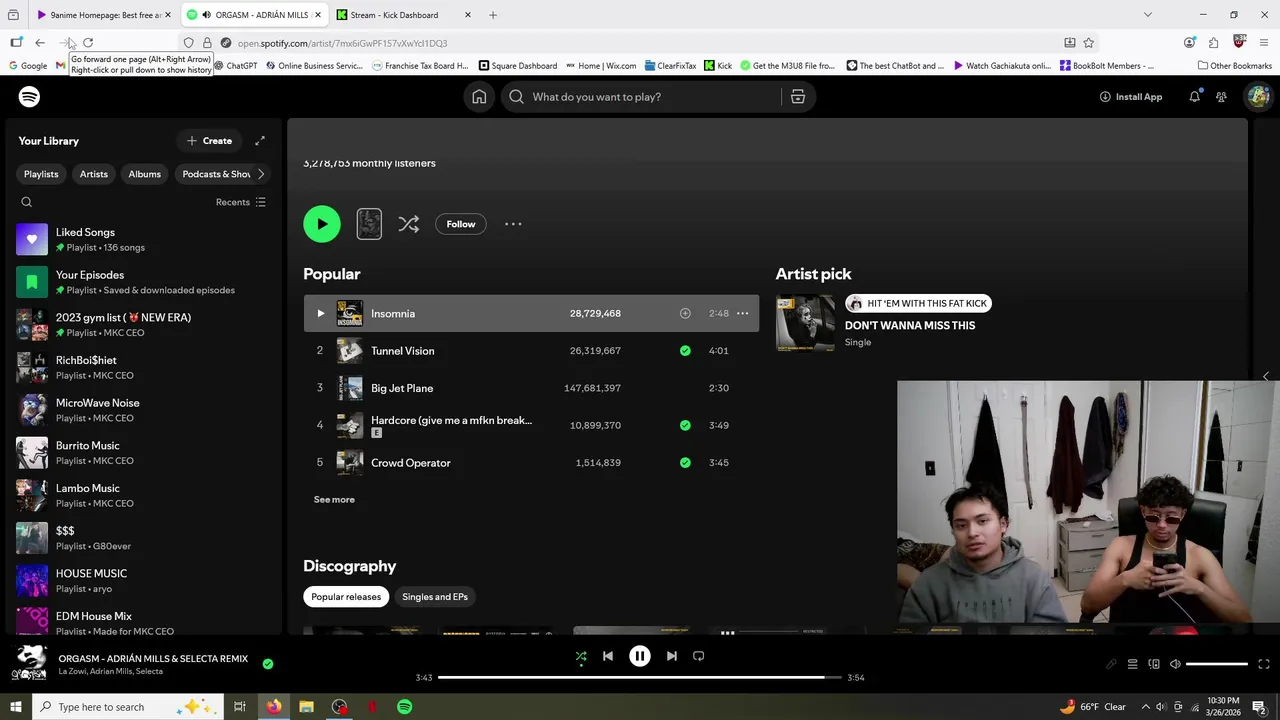Filter library by Podcasts & Shows
The width and height of the screenshot is (1280, 720).
click(214, 174)
